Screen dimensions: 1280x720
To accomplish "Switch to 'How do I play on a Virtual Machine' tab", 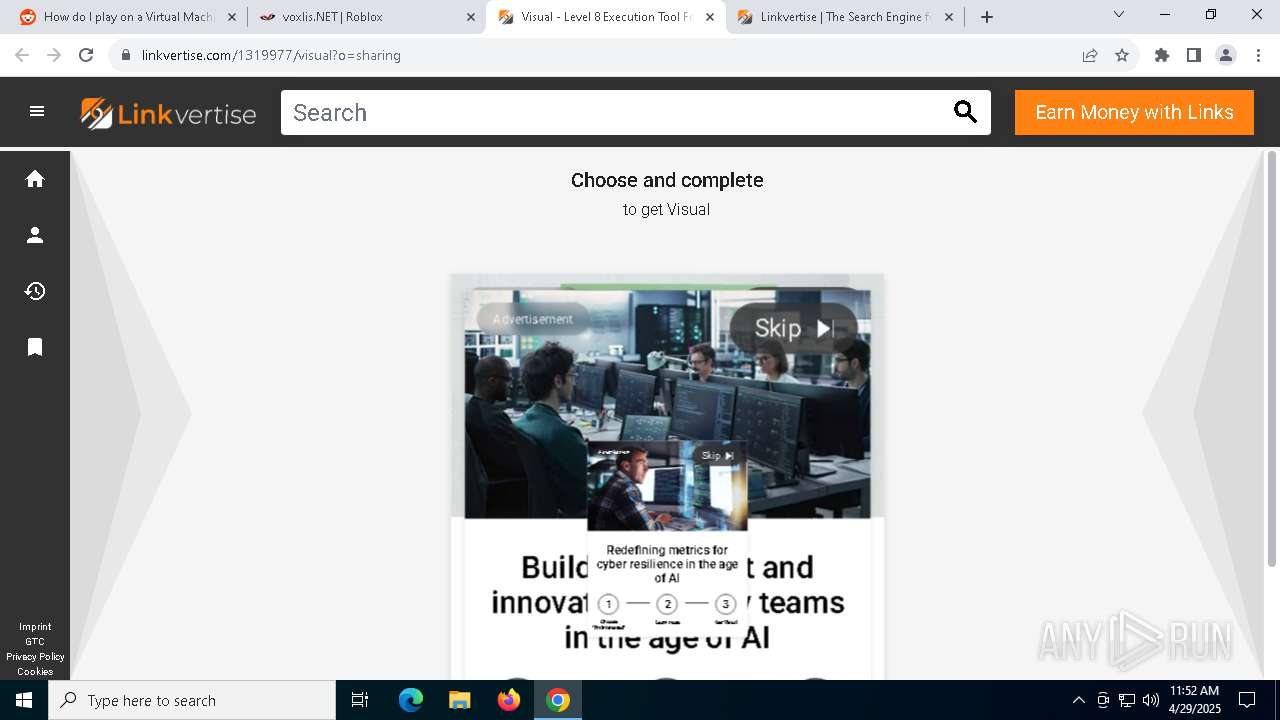I will [x=128, y=17].
